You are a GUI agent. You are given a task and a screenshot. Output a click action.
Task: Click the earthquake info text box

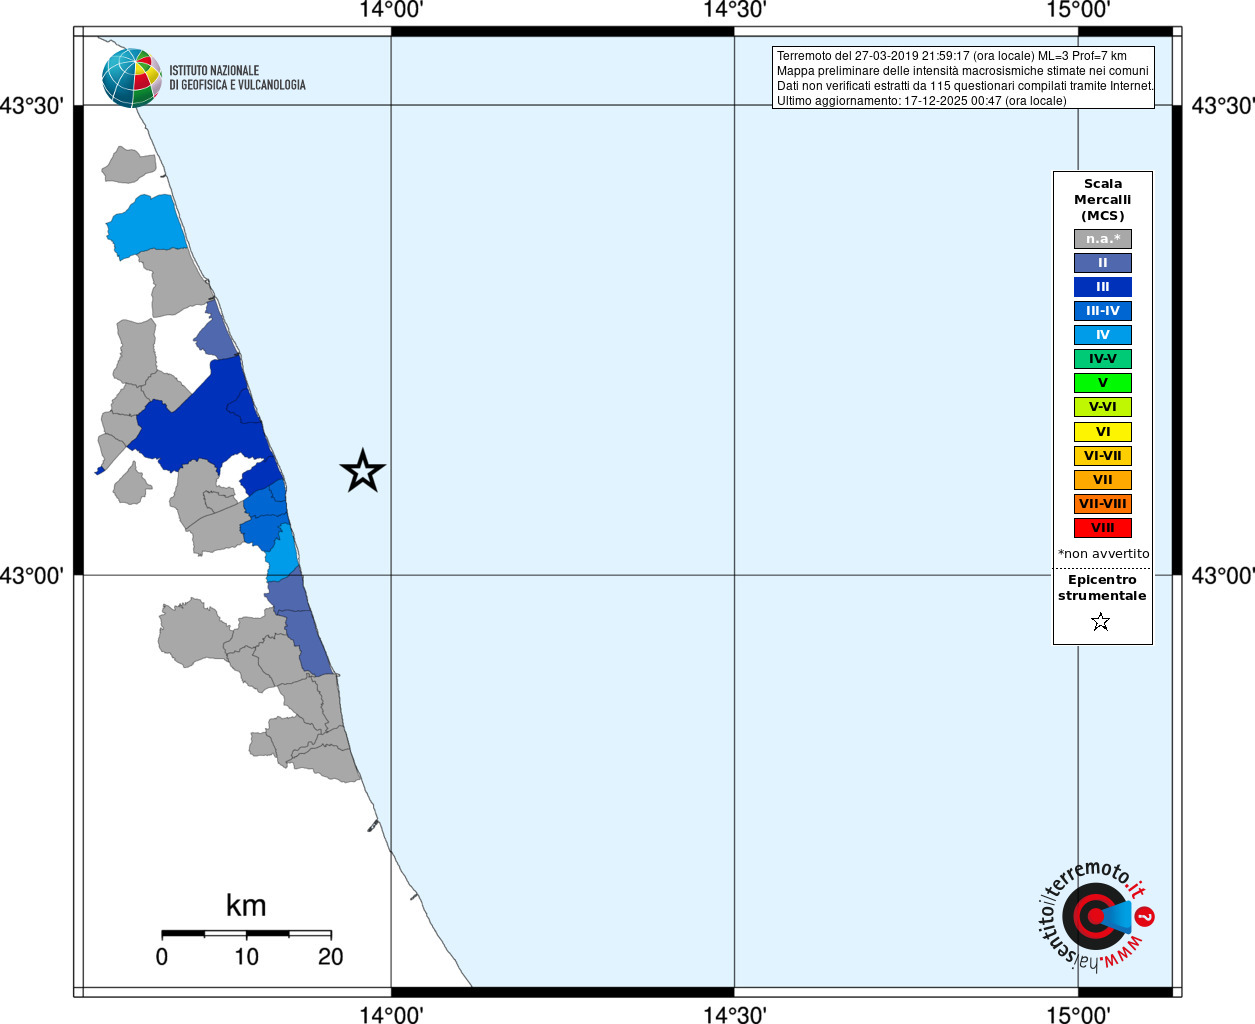tap(963, 78)
